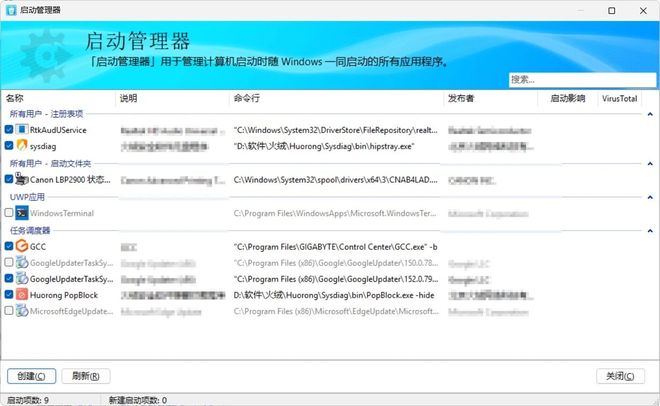This screenshot has height=406, width=660.
Task: Click the MicrosoftEdgeUpdate icon
Action: pos(21,311)
